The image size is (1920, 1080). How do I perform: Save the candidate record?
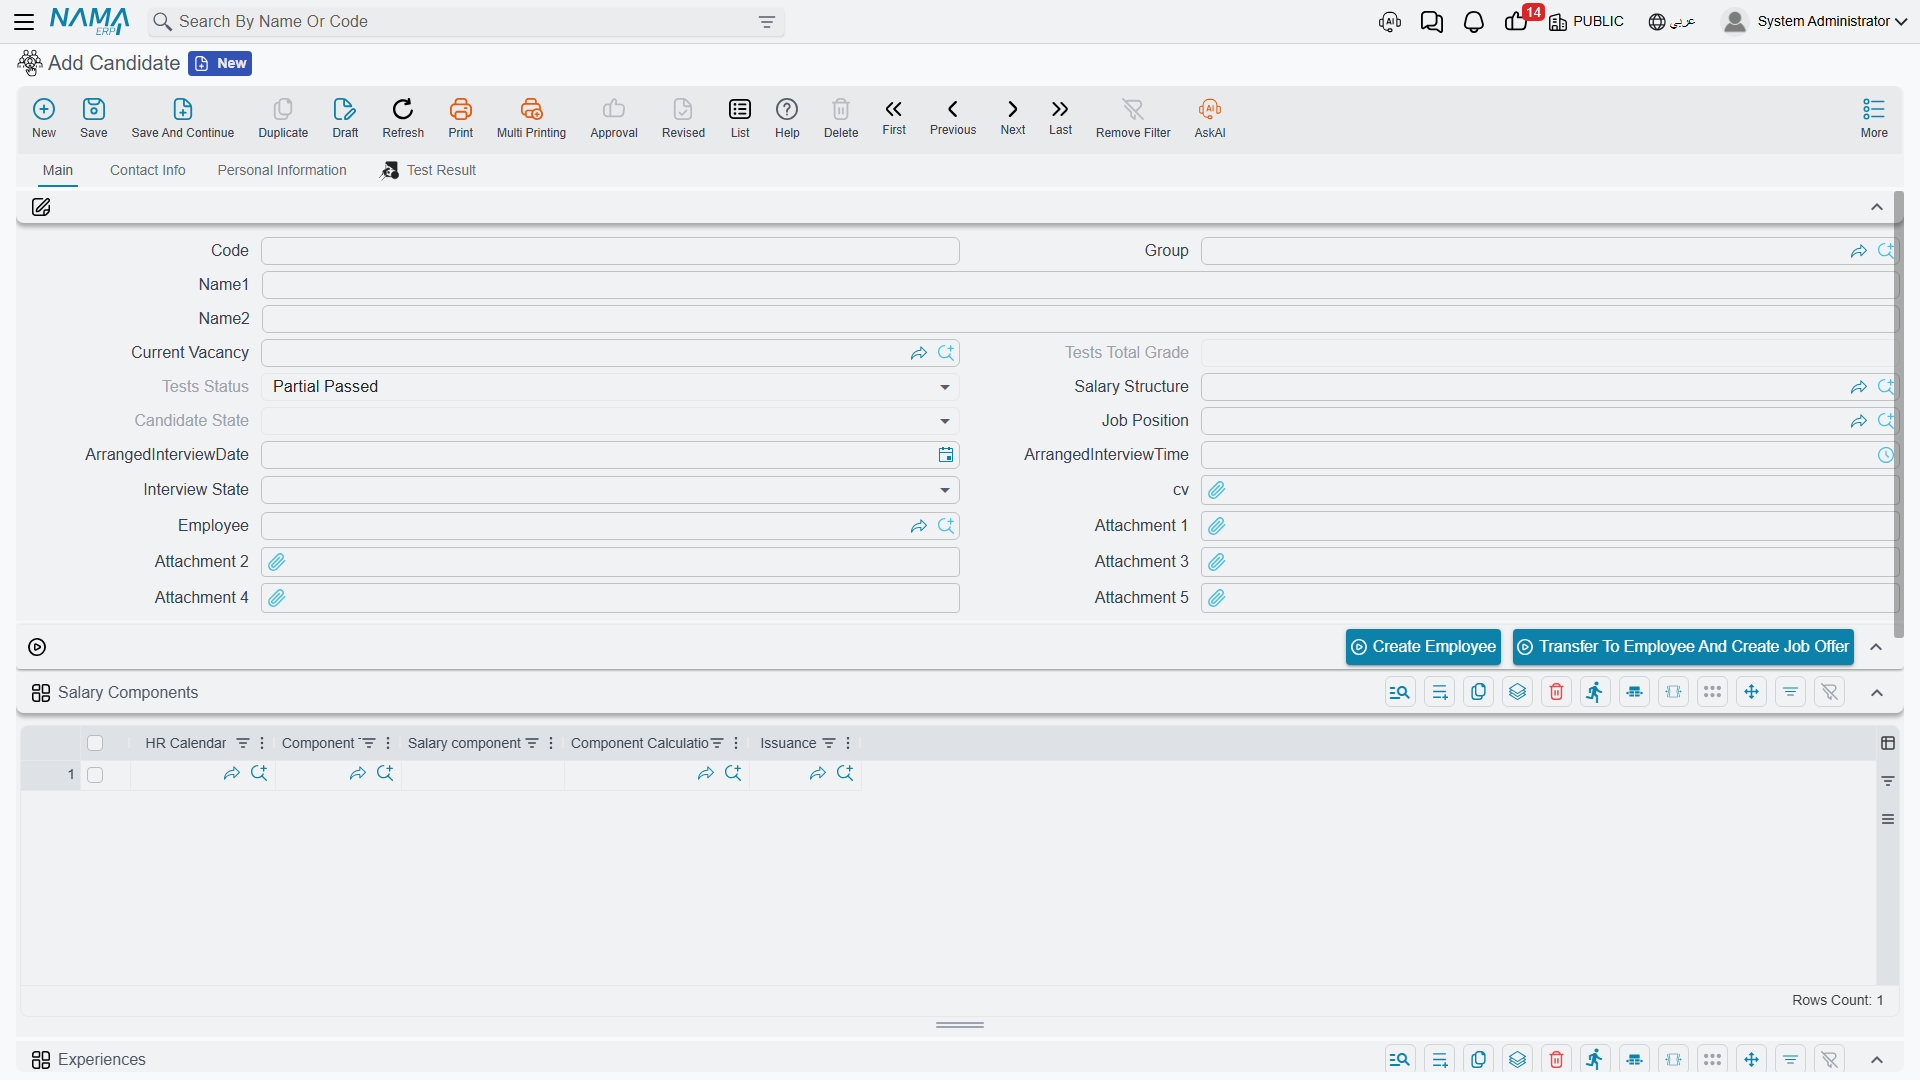click(x=94, y=118)
